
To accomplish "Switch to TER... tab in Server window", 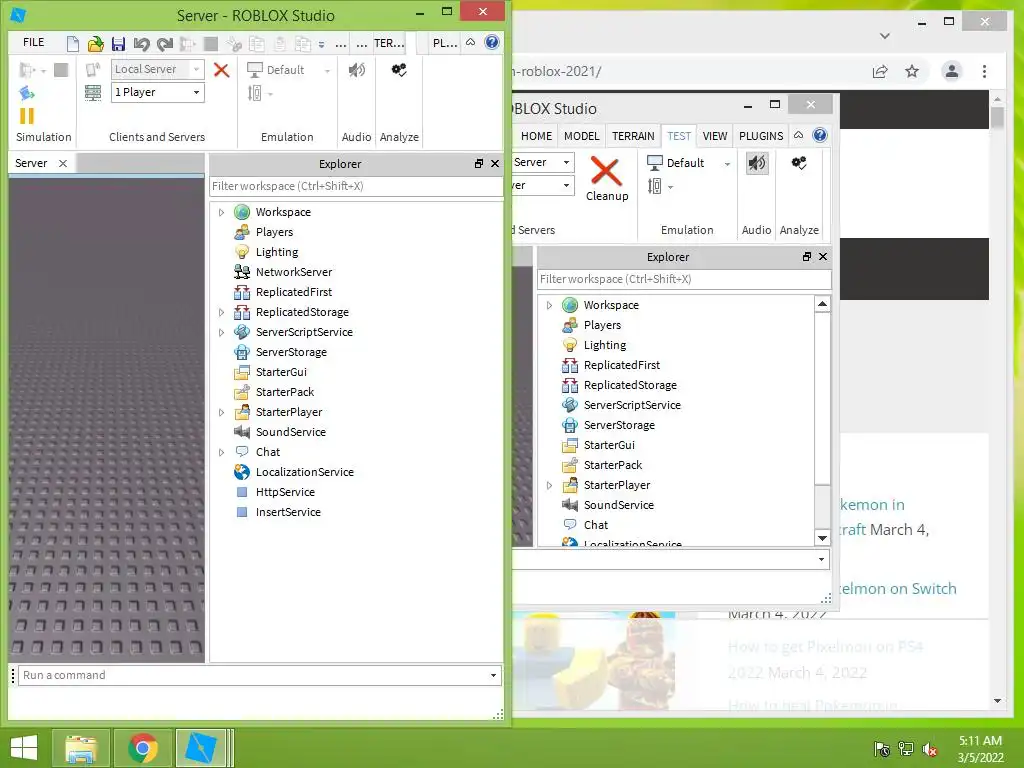I will click(389, 43).
